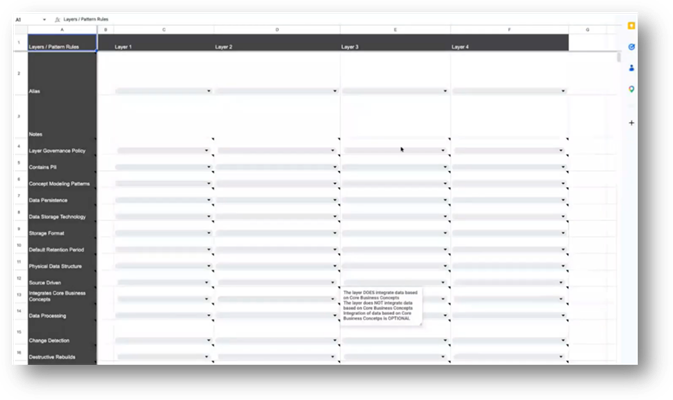This screenshot has width=673, height=400.
Task: Open Google Tasks from the side panel
Action: 631,47
